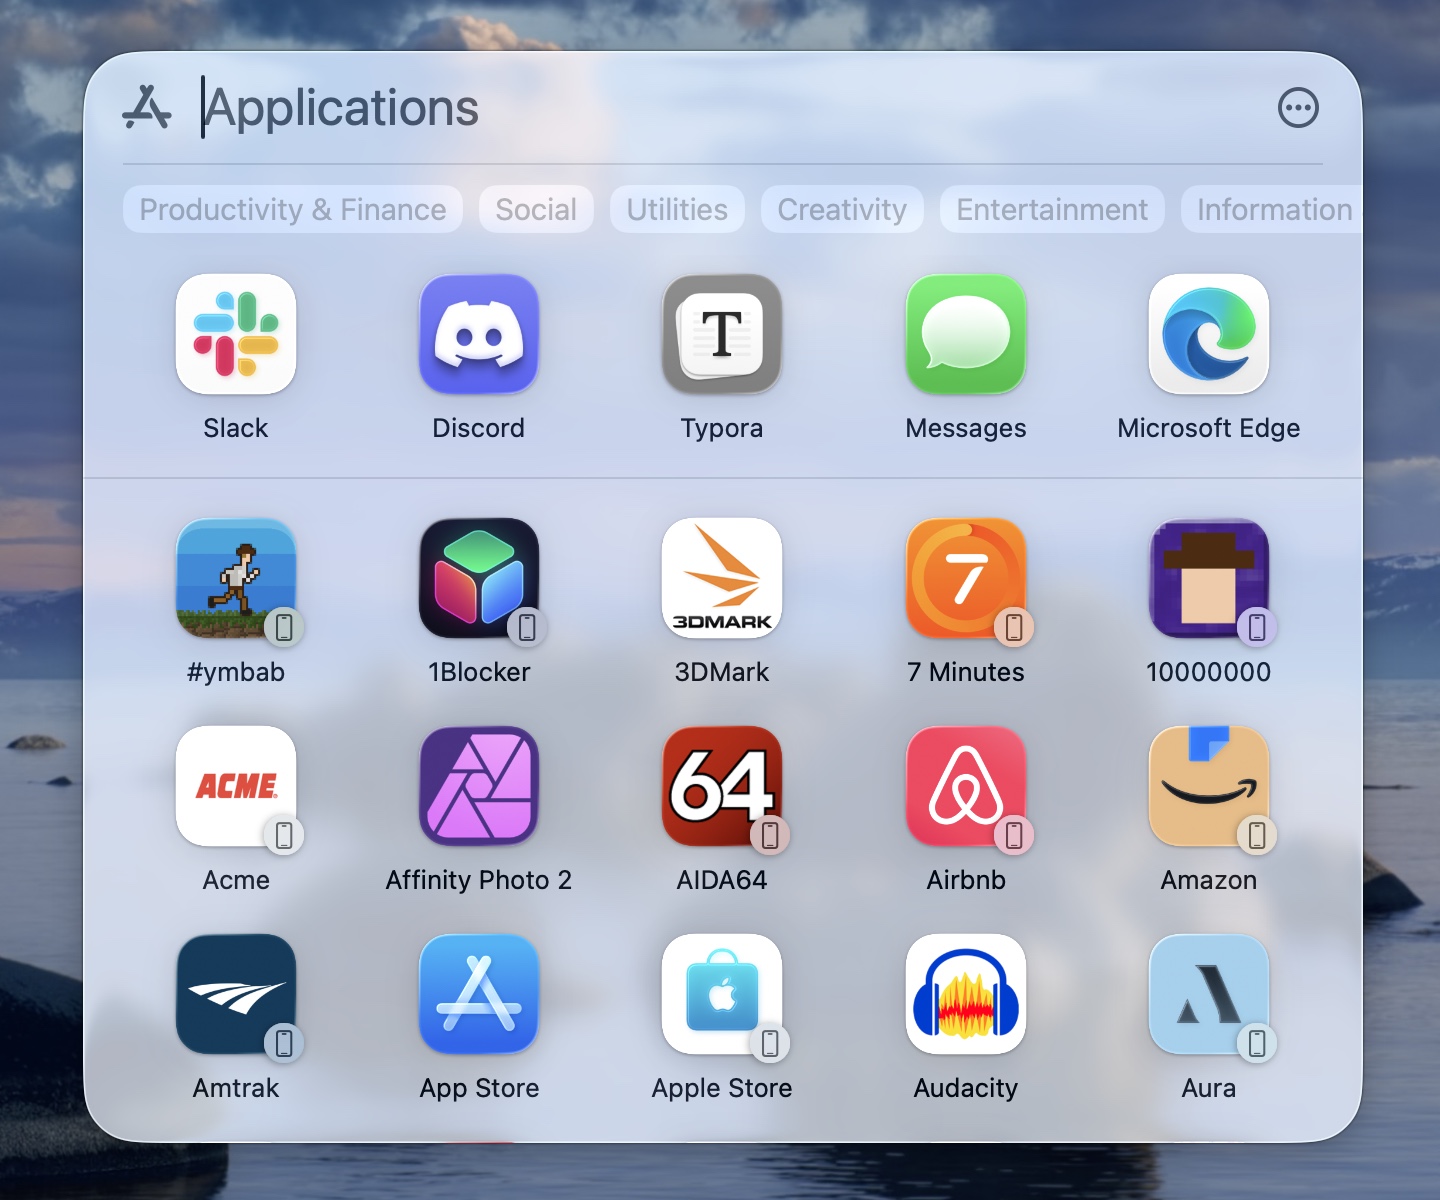Viewport: 1440px width, 1200px height.
Task: Filter by Social category
Action: point(536,209)
